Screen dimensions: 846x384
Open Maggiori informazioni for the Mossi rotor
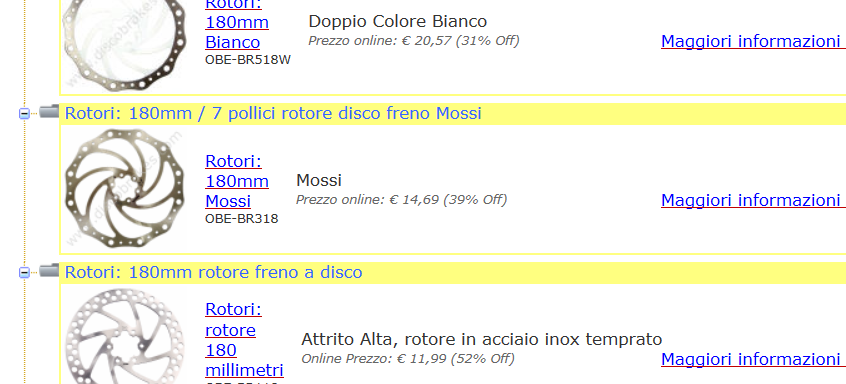point(753,200)
